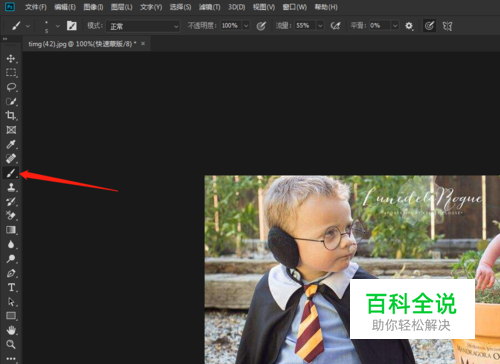The image size is (500, 364).
Task: Click the 模式 mode label
Action: pos(95,26)
